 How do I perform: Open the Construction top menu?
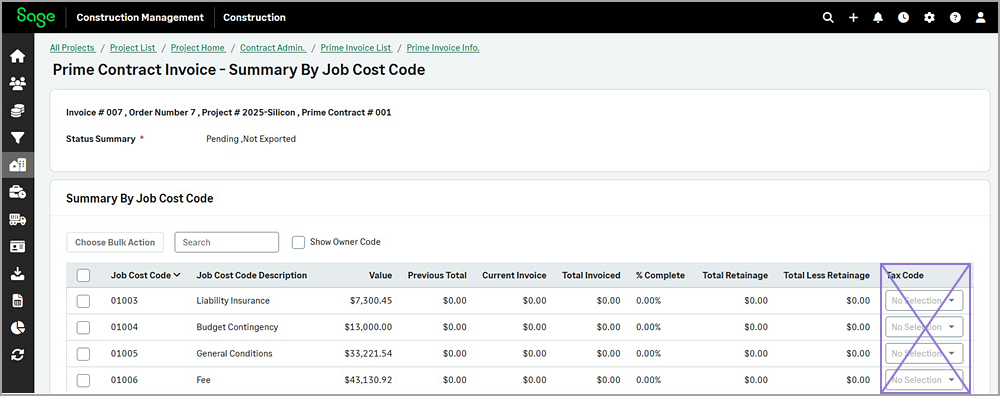tap(254, 18)
